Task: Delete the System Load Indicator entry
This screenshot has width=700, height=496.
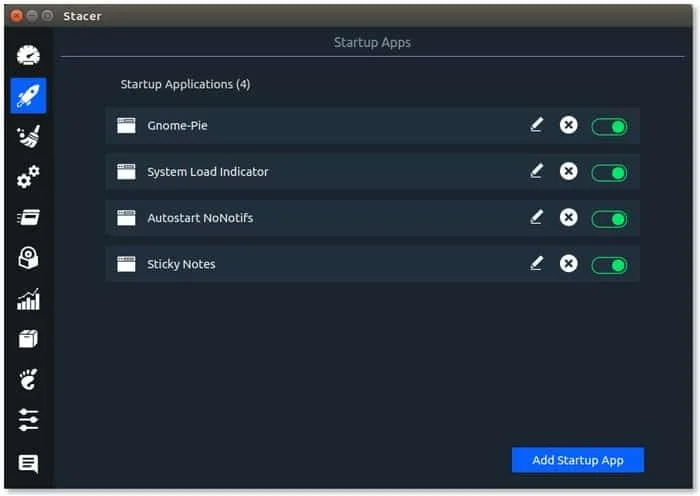Action: (x=568, y=171)
